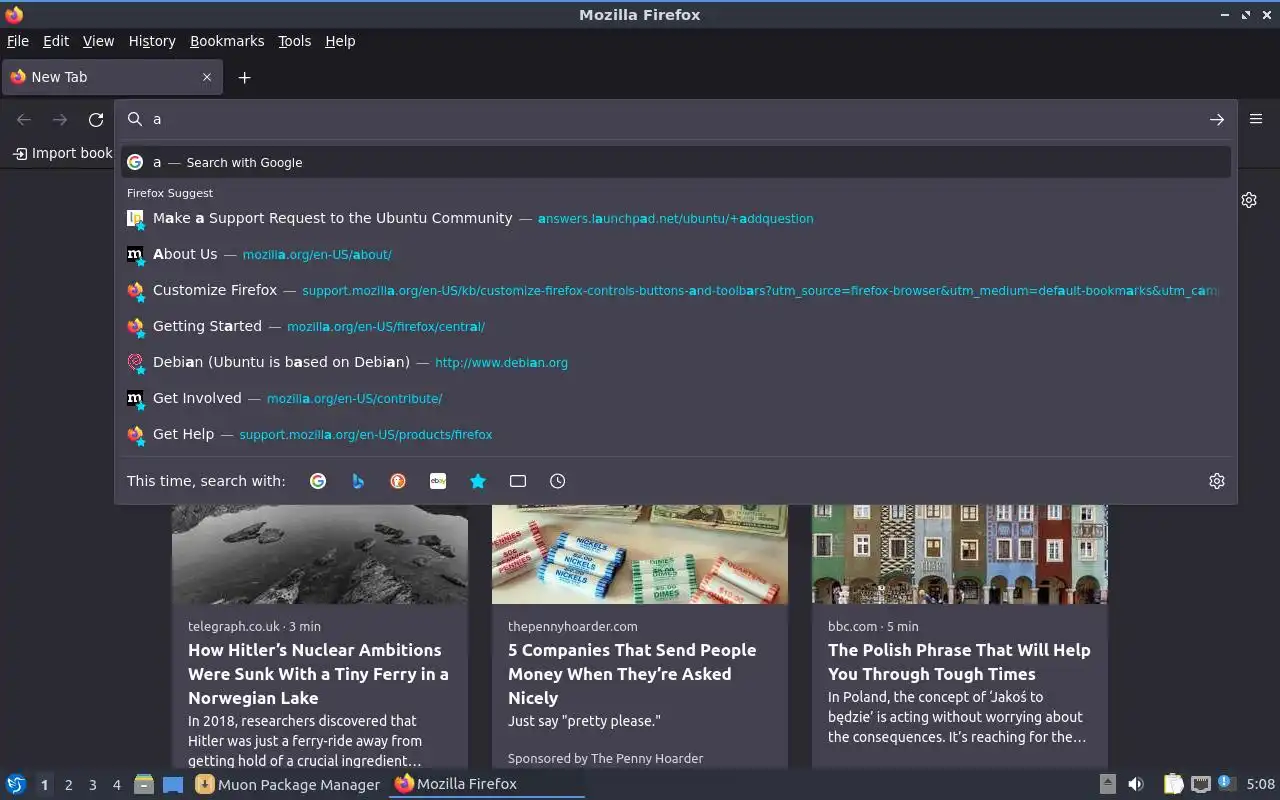
Task: Search this time with Bing icon
Action: [358, 481]
